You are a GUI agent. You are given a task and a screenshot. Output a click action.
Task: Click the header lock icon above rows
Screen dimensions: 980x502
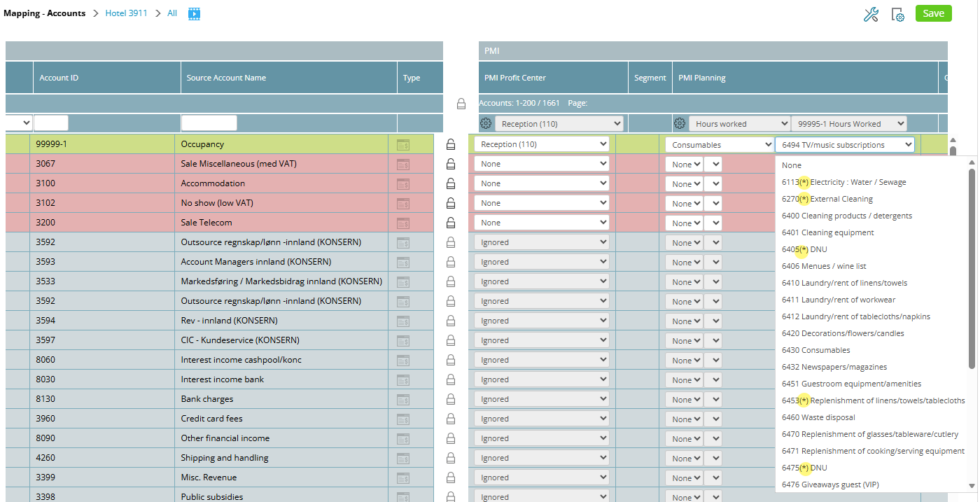(461, 104)
